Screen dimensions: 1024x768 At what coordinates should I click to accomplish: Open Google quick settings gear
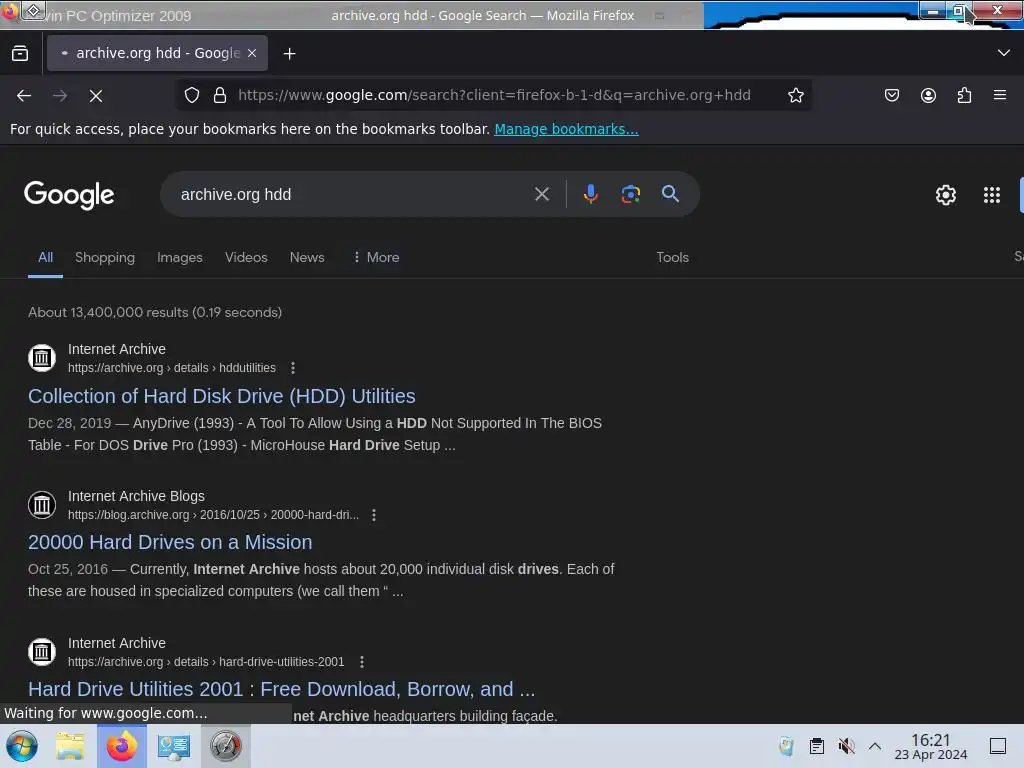(946, 195)
